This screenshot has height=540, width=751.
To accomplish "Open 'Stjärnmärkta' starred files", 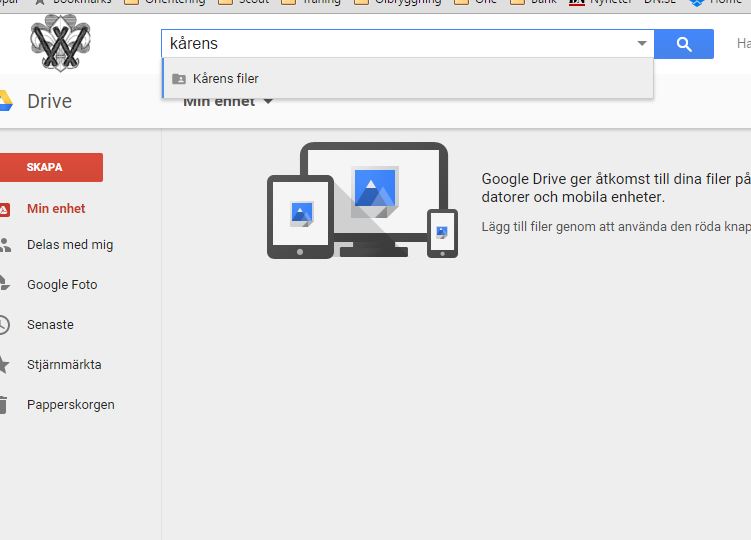I will click(64, 365).
